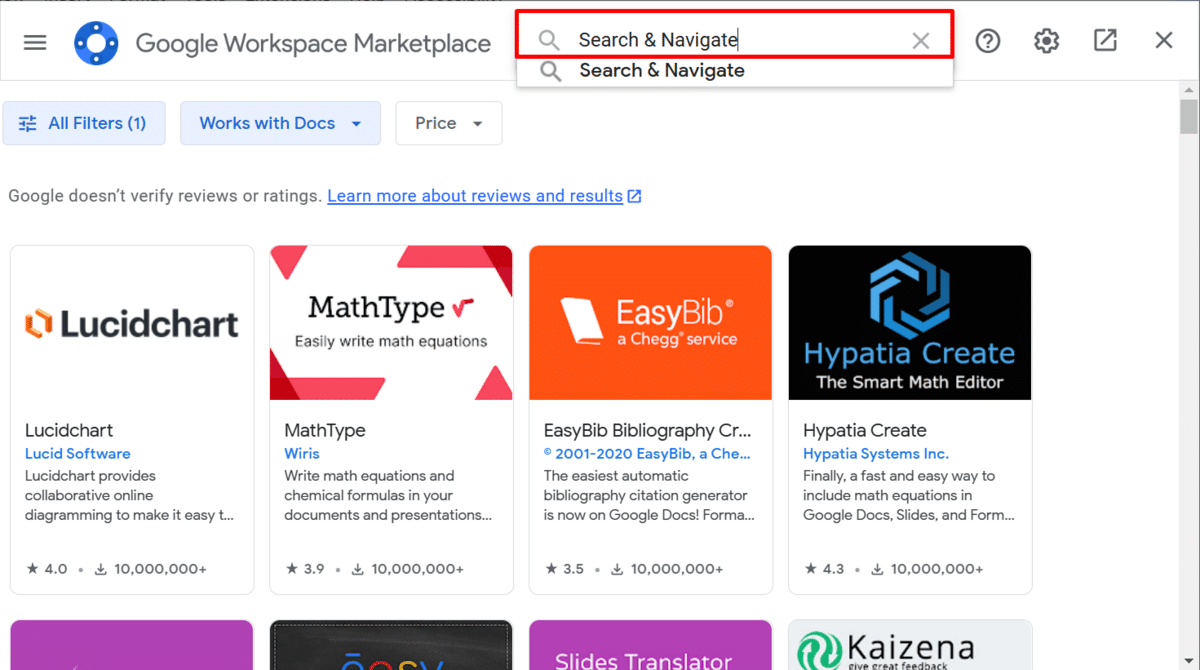Viewport: 1200px width, 670px height.
Task: Open the settings gear icon
Action: [x=1046, y=41]
